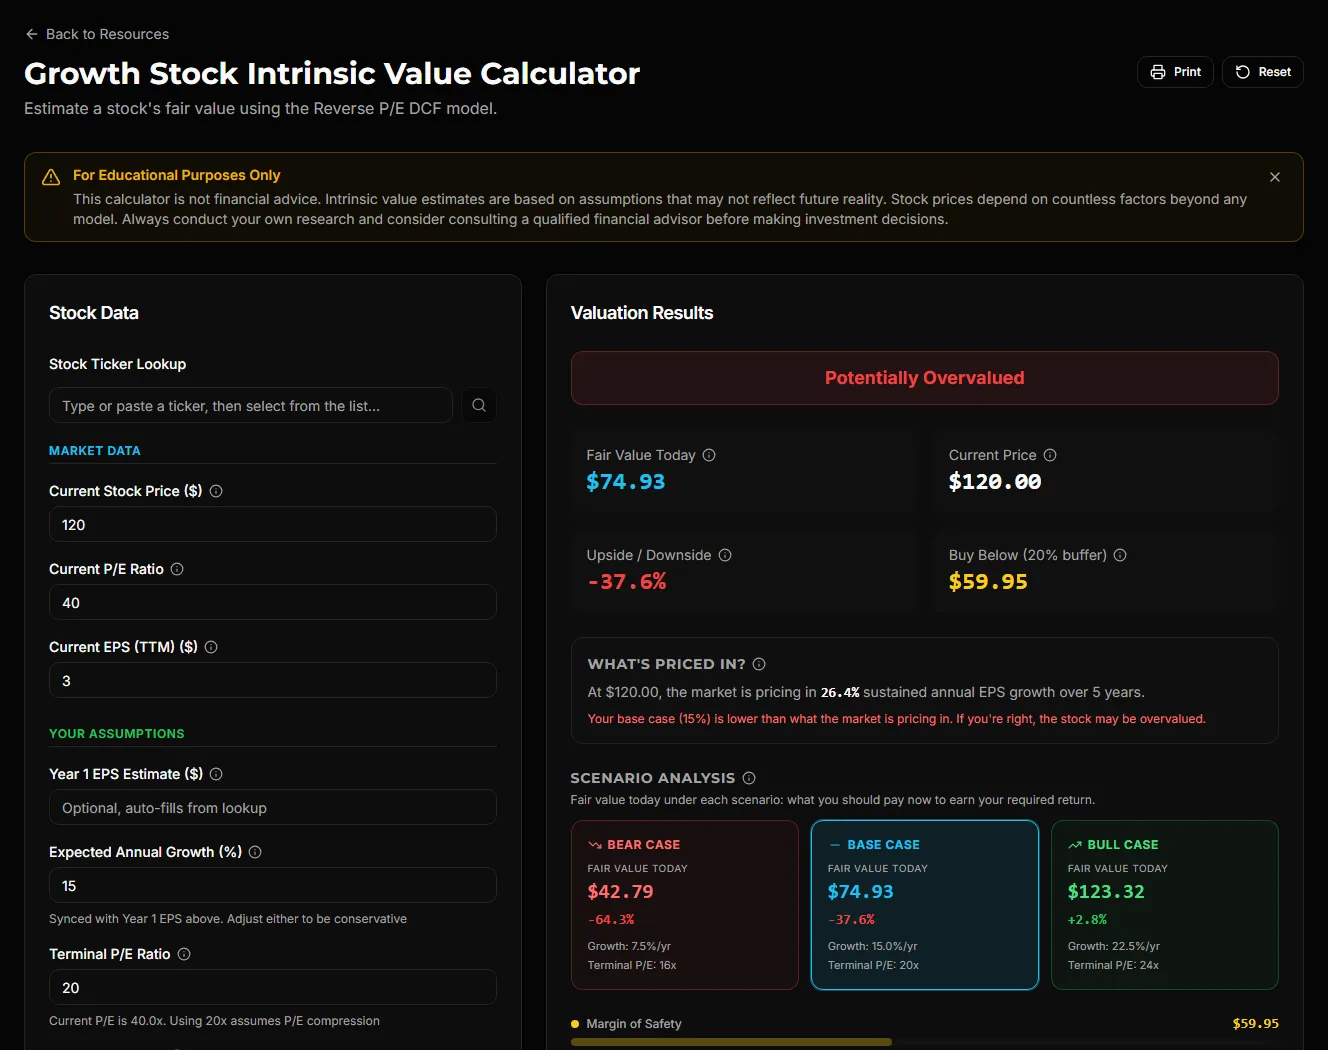Screen dimensions: 1328x1050
Task: Show info for Scenario Analysis
Action: (749, 778)
